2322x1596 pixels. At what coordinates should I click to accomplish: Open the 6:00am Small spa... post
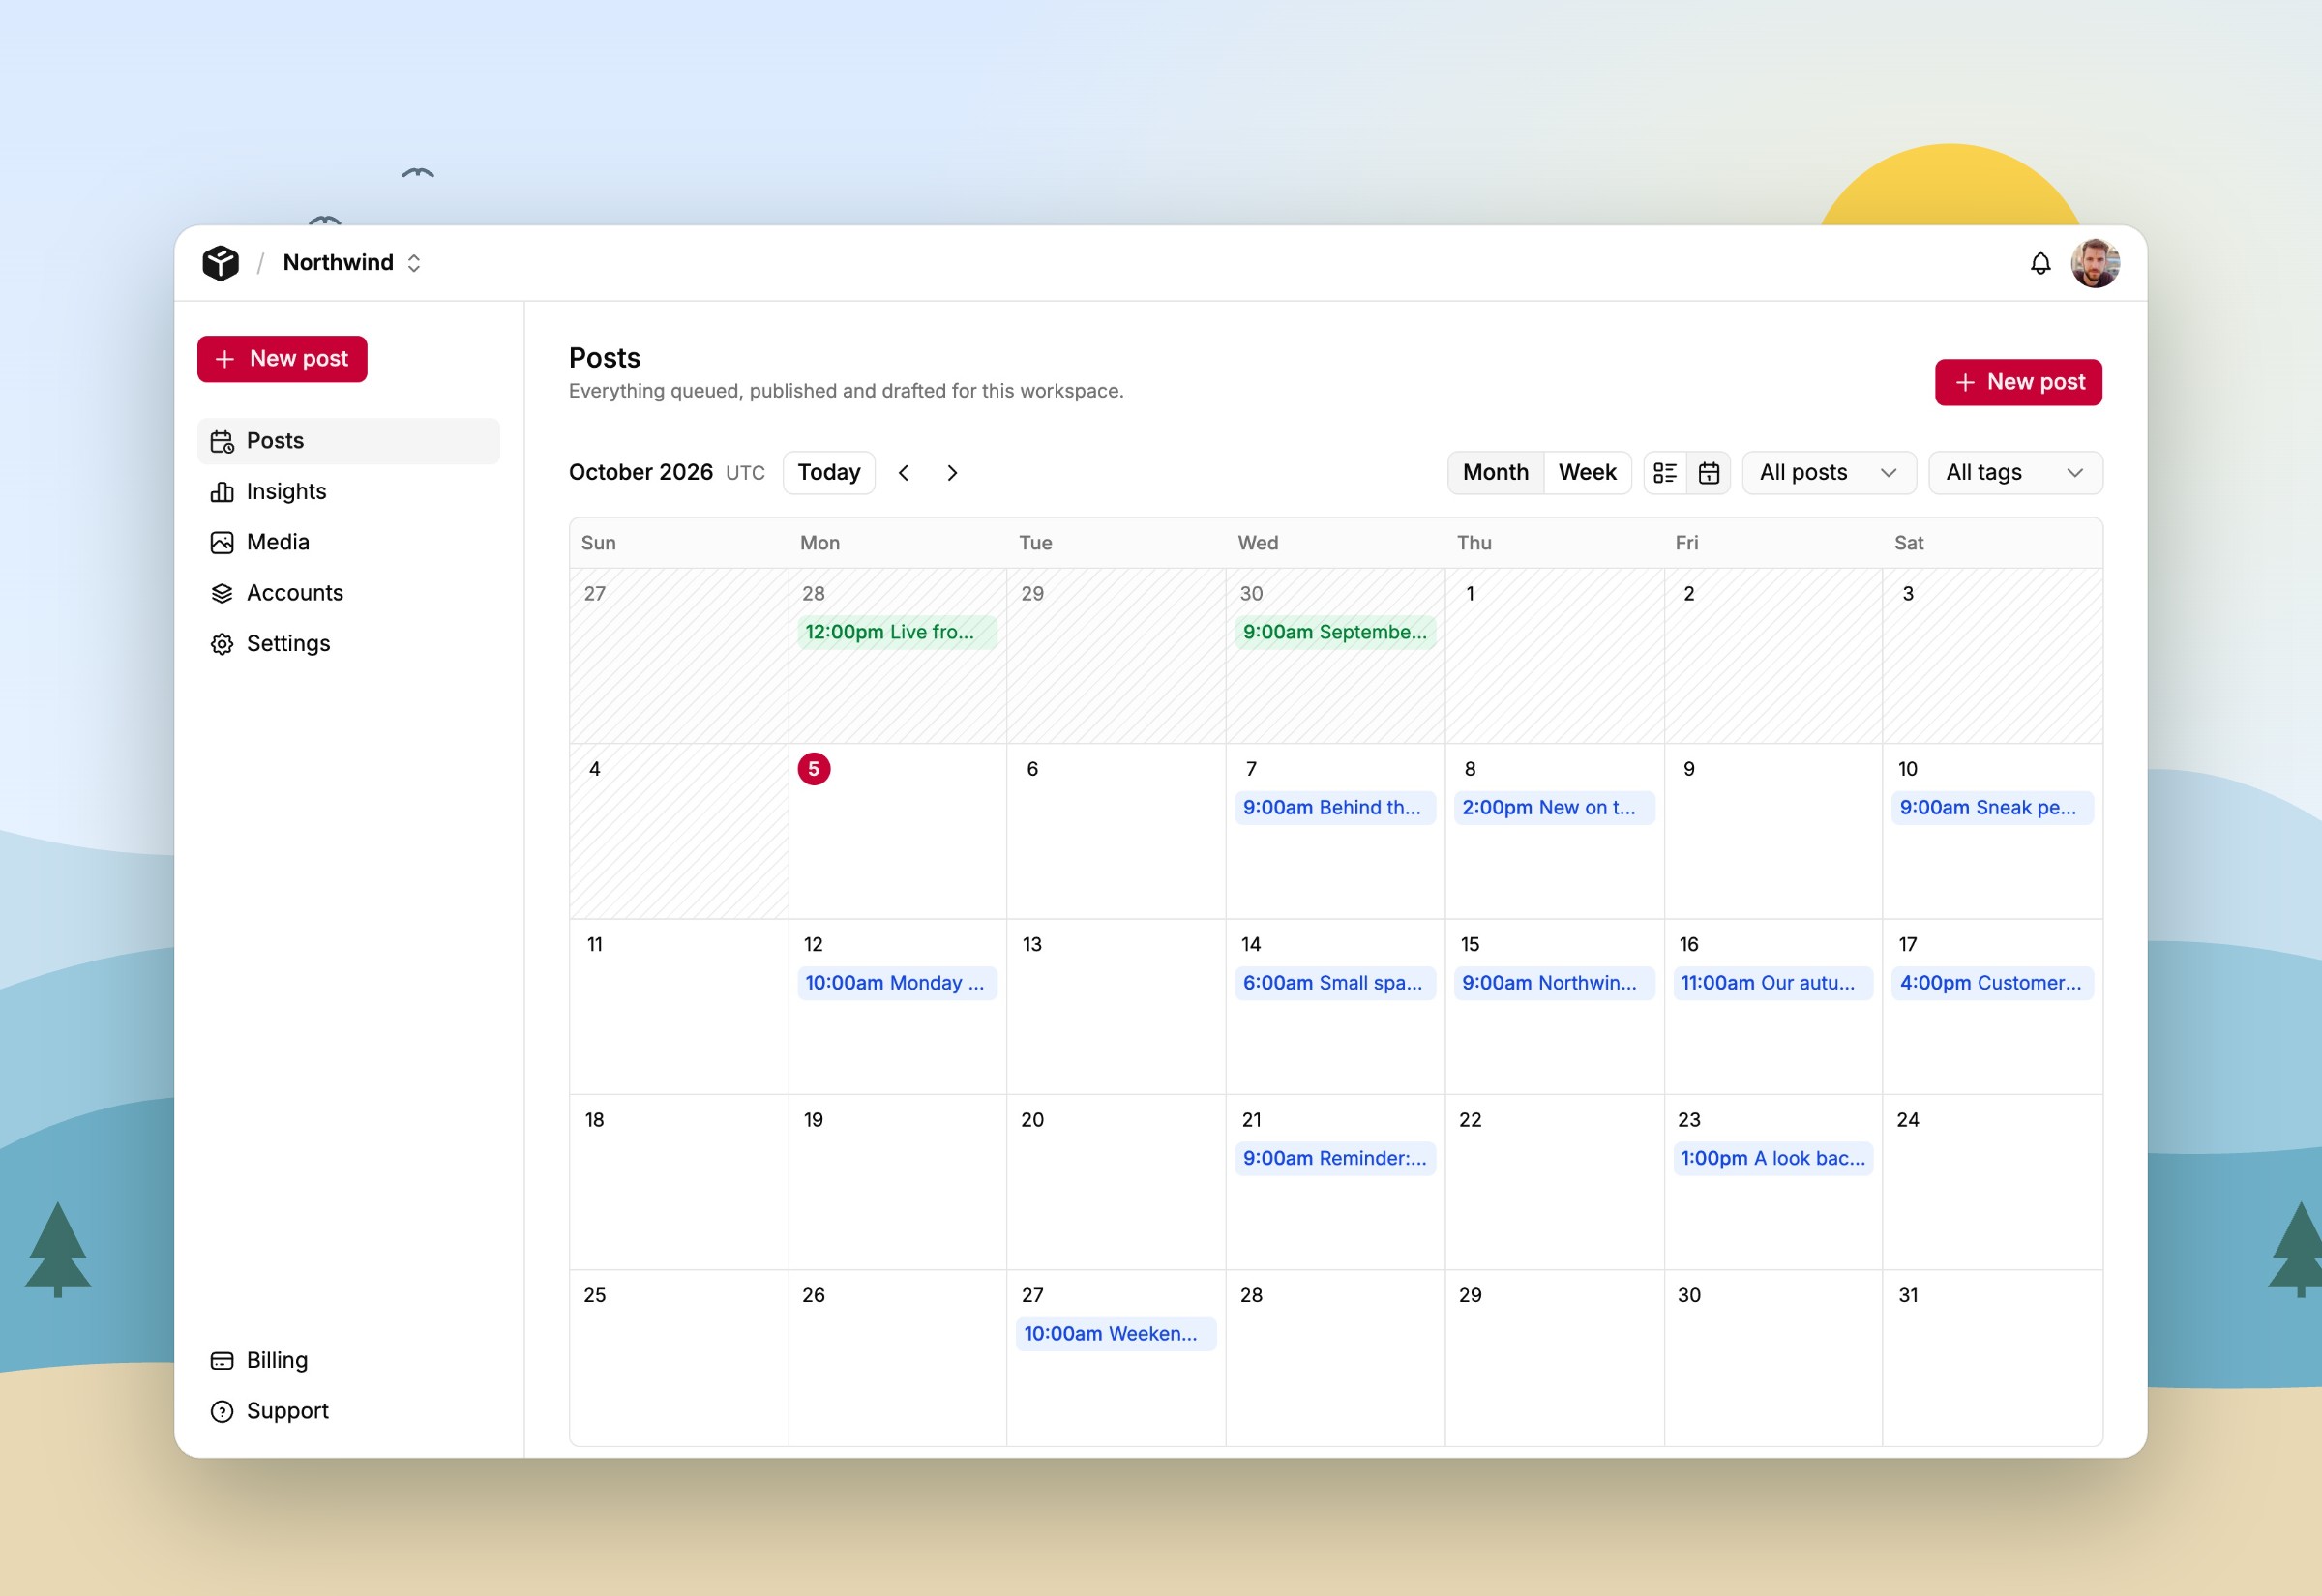[x=1335, y=983]
